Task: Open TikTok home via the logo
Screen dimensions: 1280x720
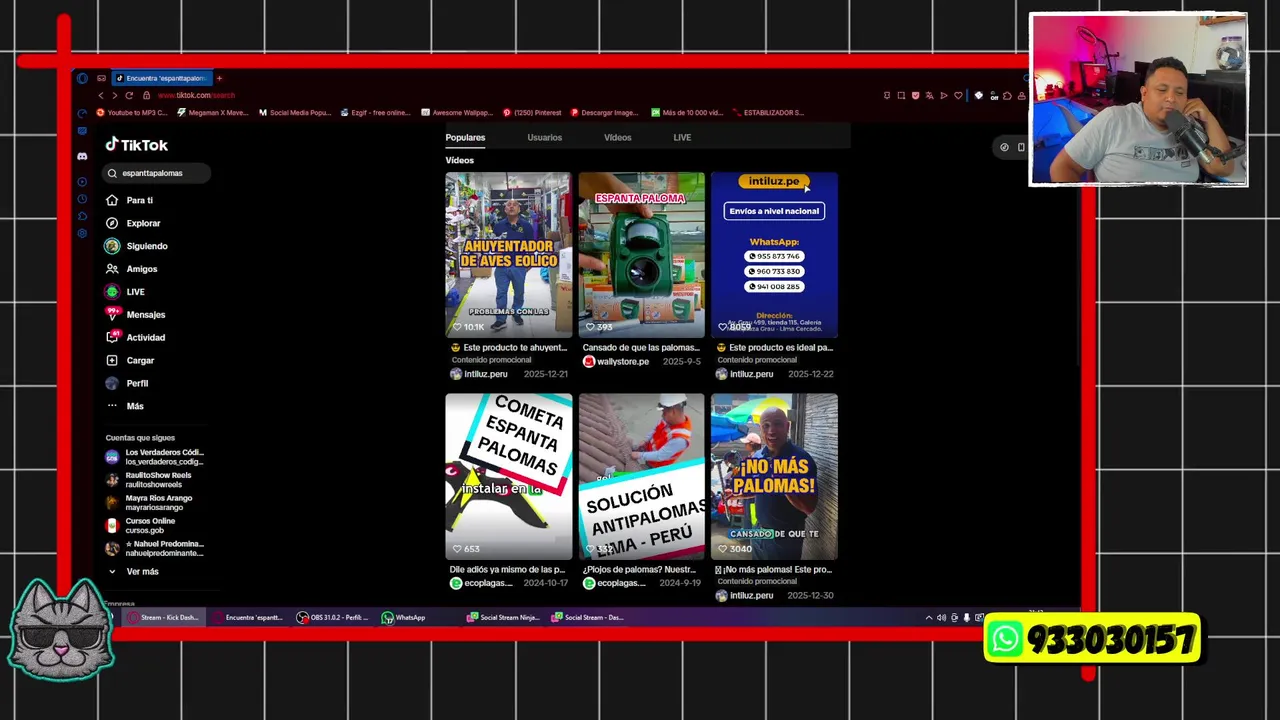Action: click(137, 145)
